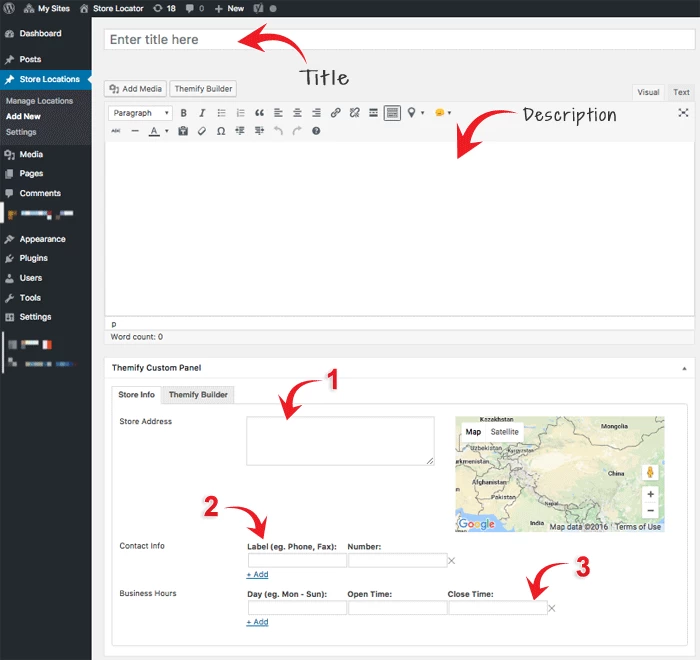
Task: Switch map to Satellite view
Action: point(504,432)
